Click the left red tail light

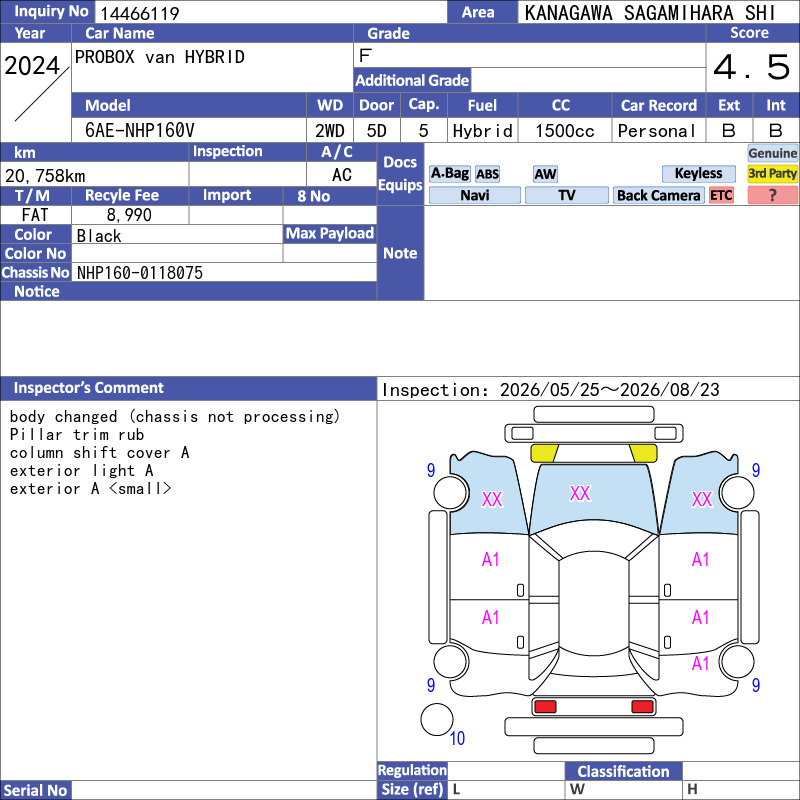click(x=544, y=707)
